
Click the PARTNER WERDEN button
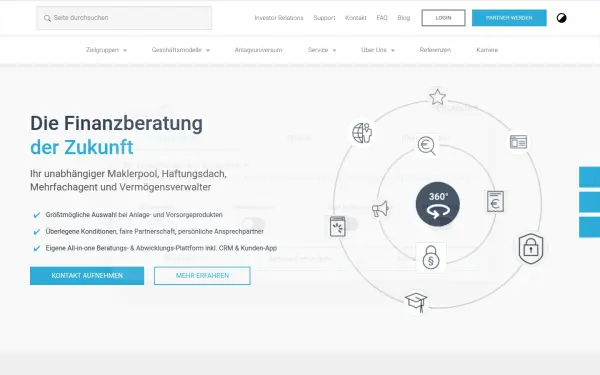point(509,18)
